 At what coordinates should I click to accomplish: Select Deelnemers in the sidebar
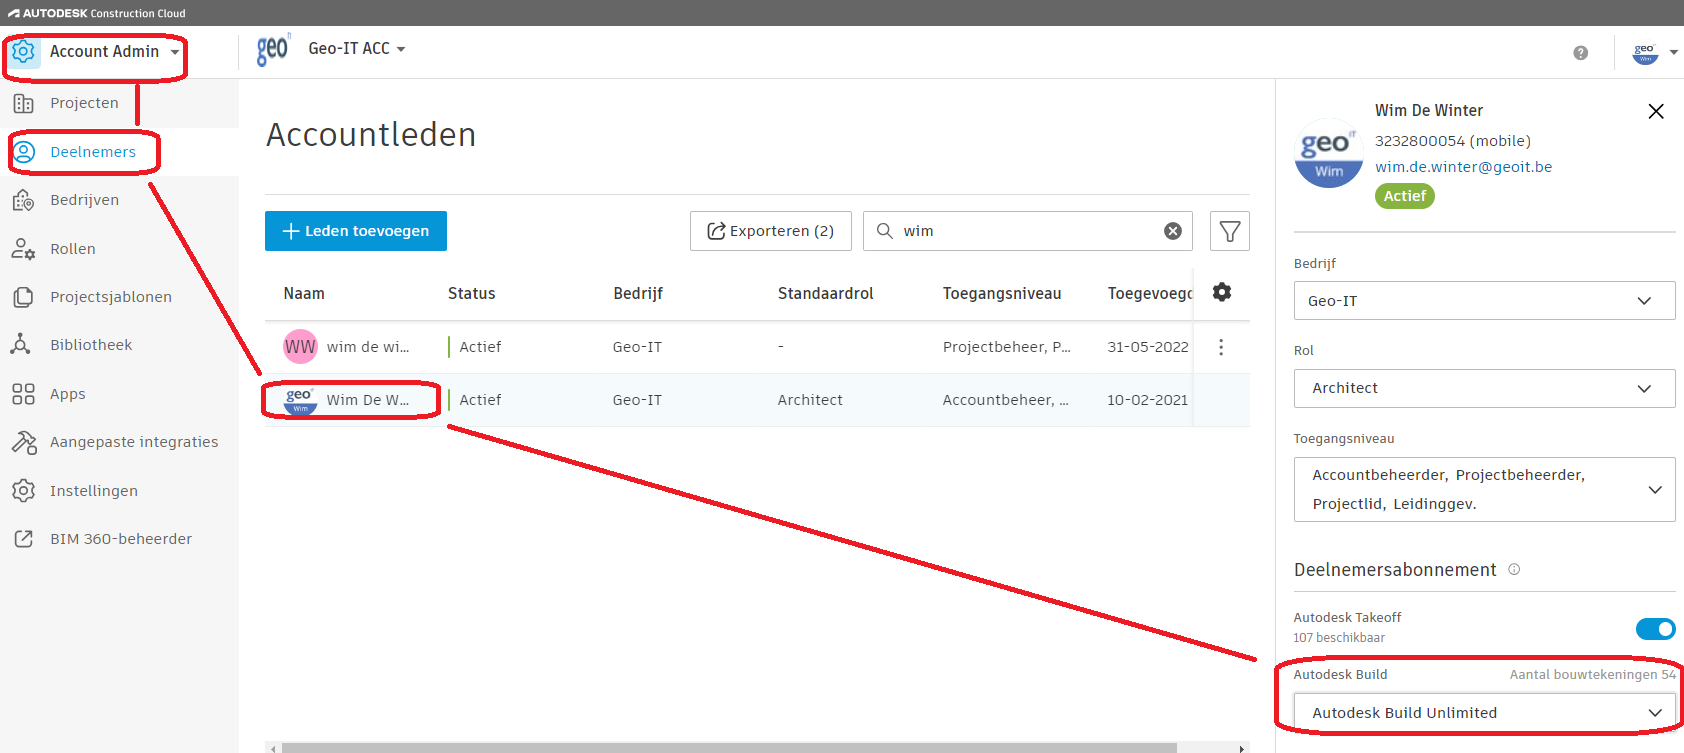pos(93,152)
